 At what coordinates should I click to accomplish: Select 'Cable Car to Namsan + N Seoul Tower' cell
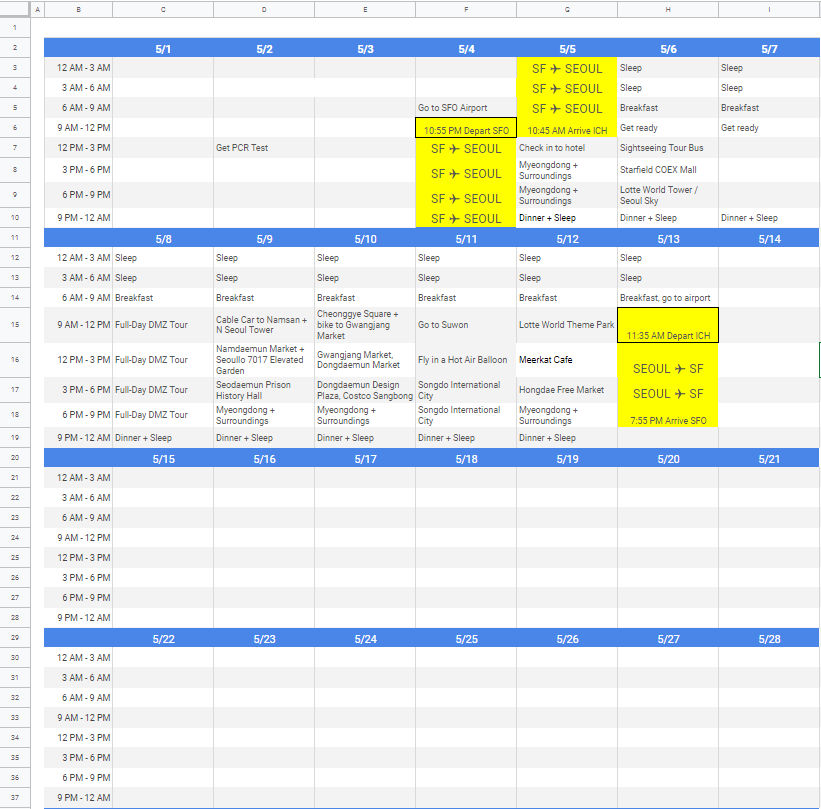click(x=264, y=325)
